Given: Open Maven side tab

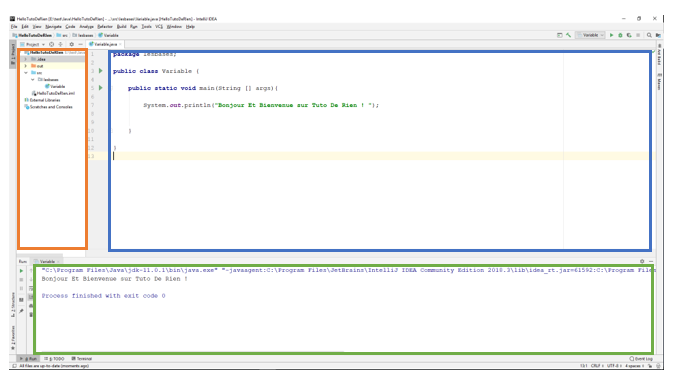Looking at the screenshot, I should (659, 82).
